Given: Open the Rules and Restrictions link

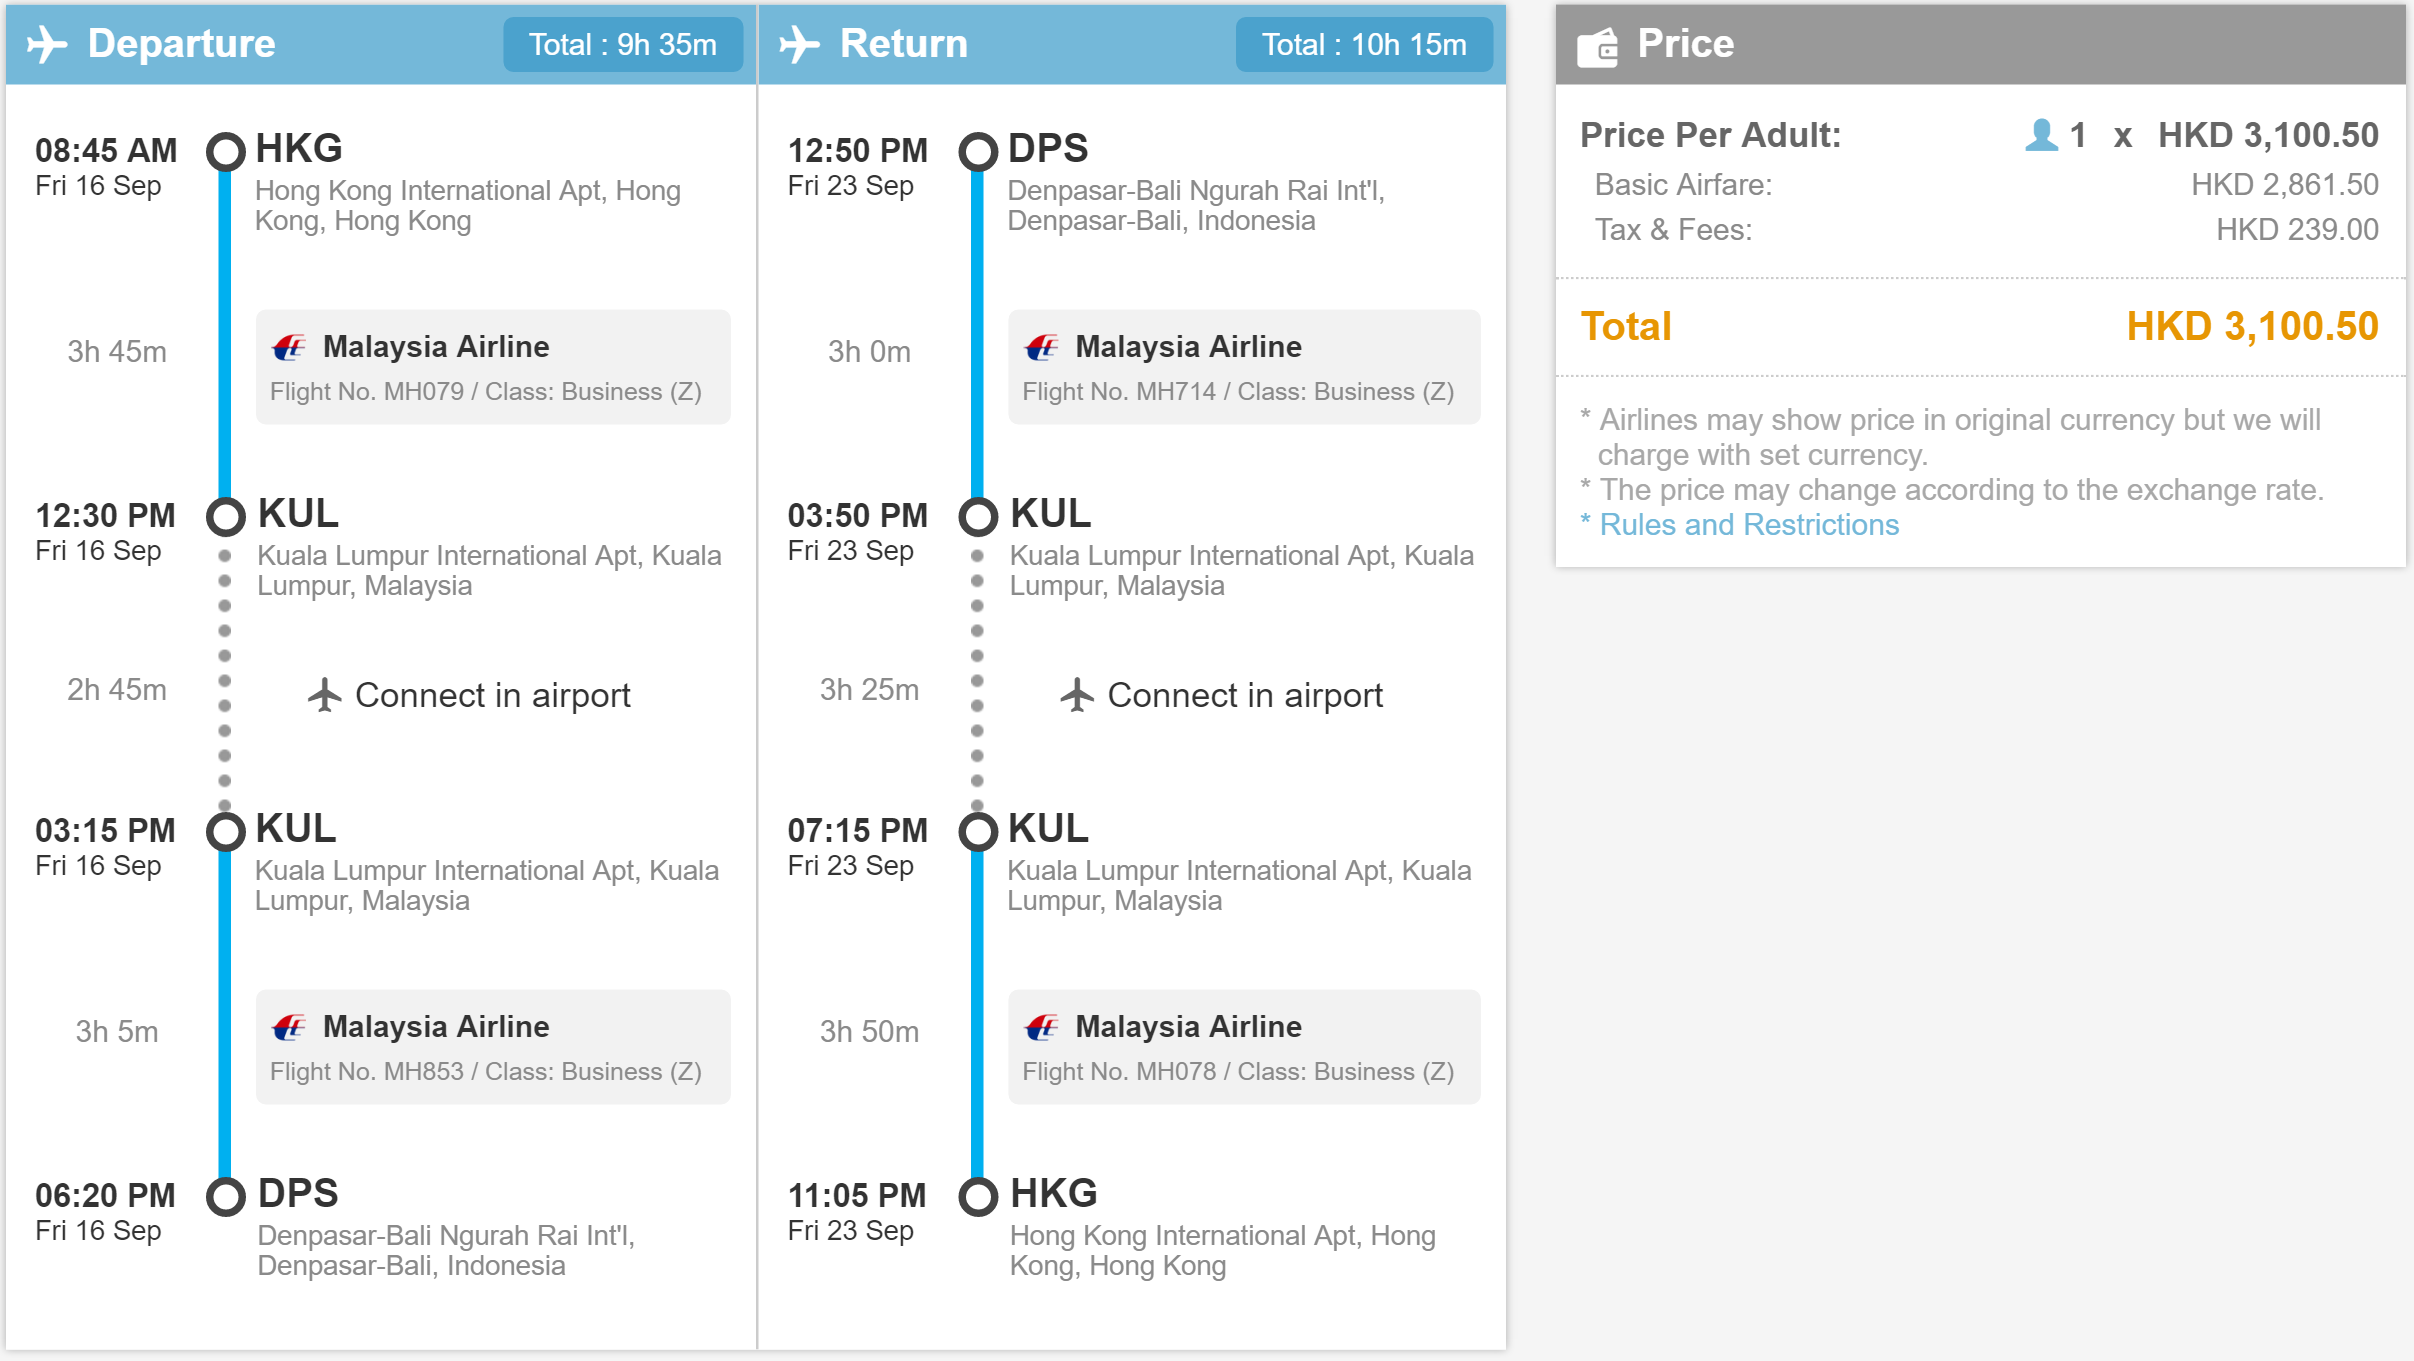Looking at the screenshot, I should tap(1749, 525).
